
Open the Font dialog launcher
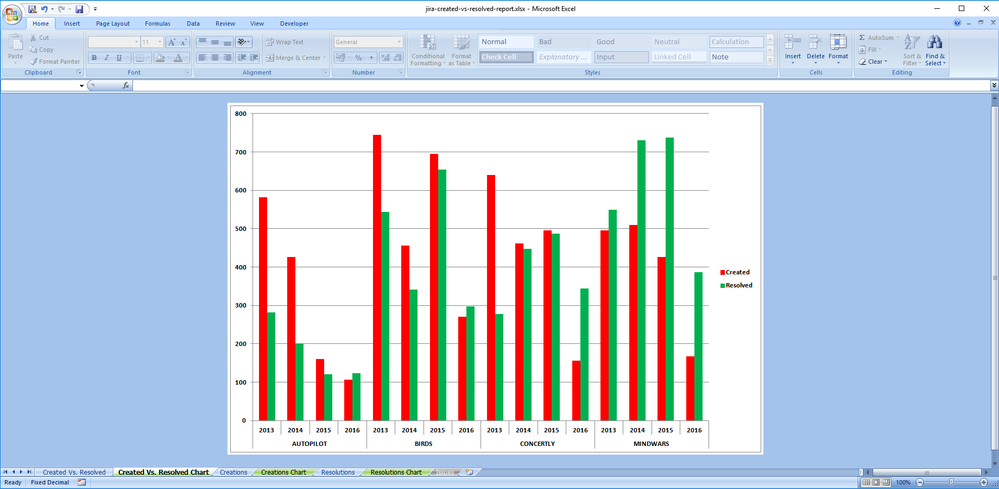pos(187,73)
